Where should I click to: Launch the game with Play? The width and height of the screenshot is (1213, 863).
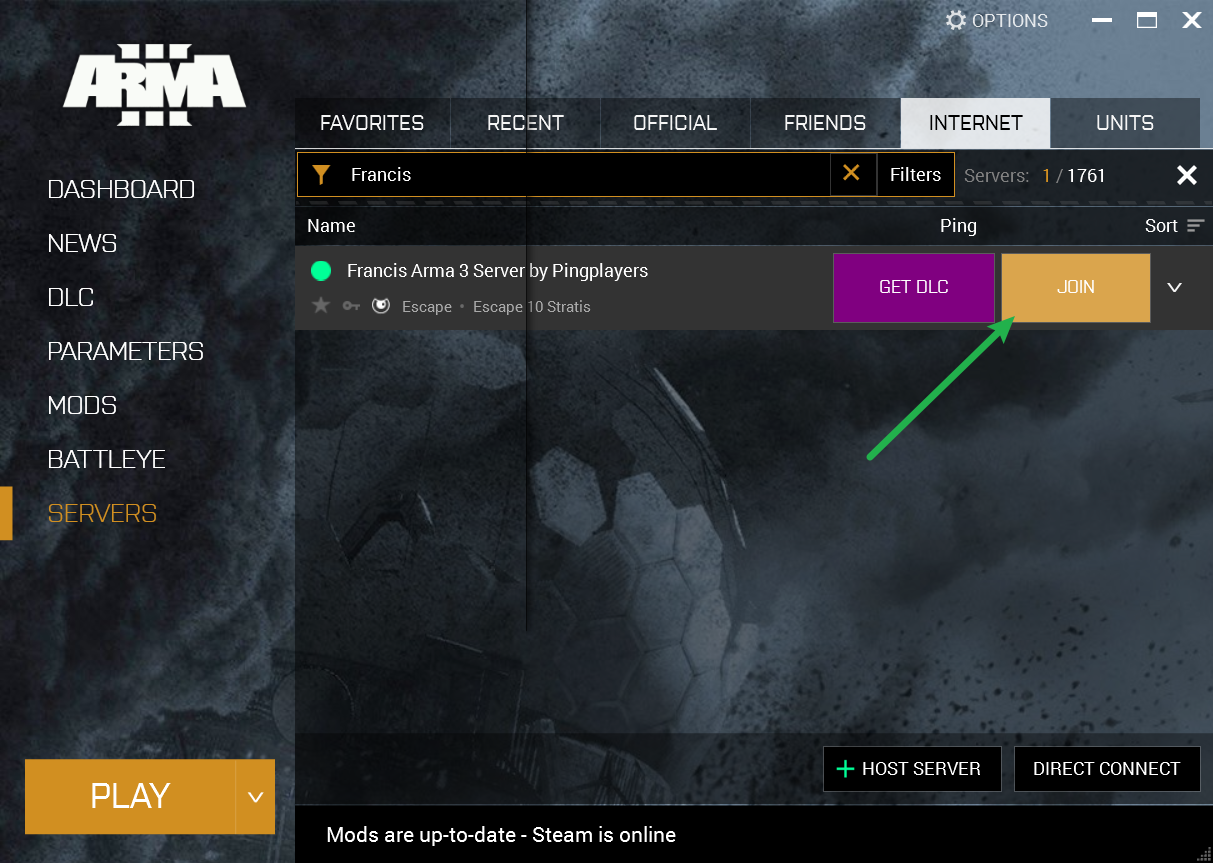[x=130, y=797]
